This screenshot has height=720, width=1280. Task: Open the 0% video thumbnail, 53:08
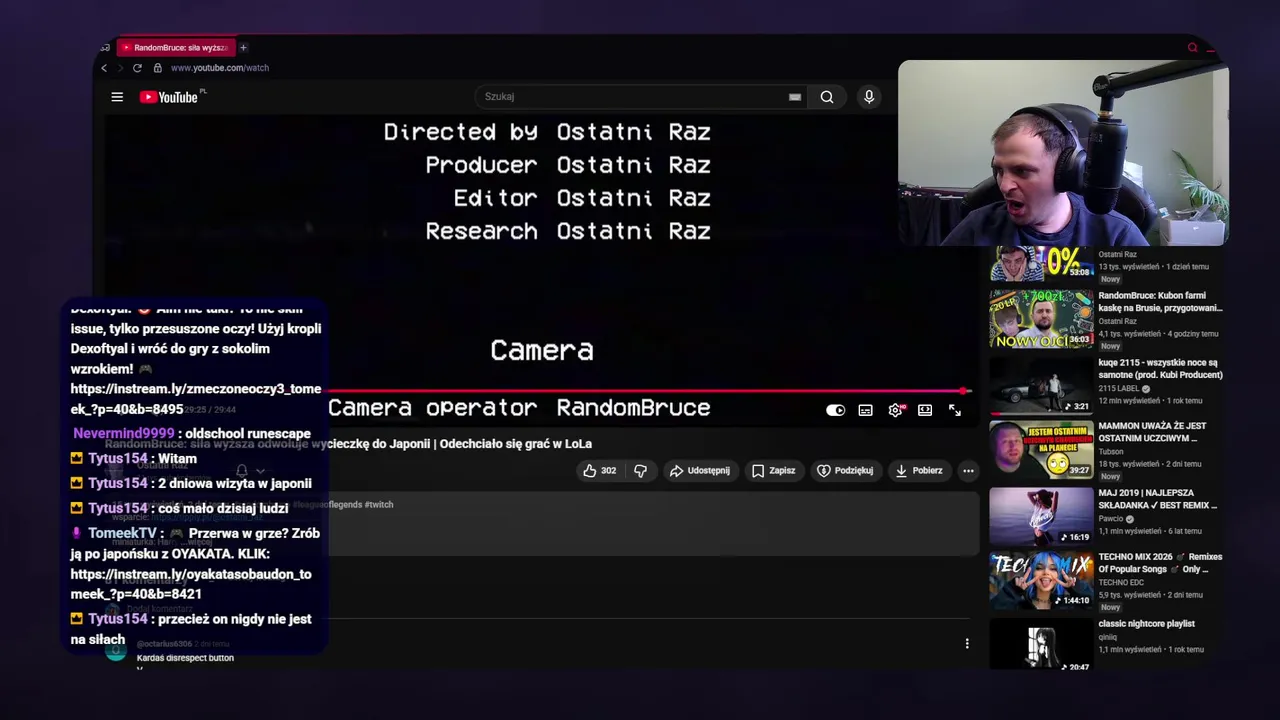[1041, 265]
